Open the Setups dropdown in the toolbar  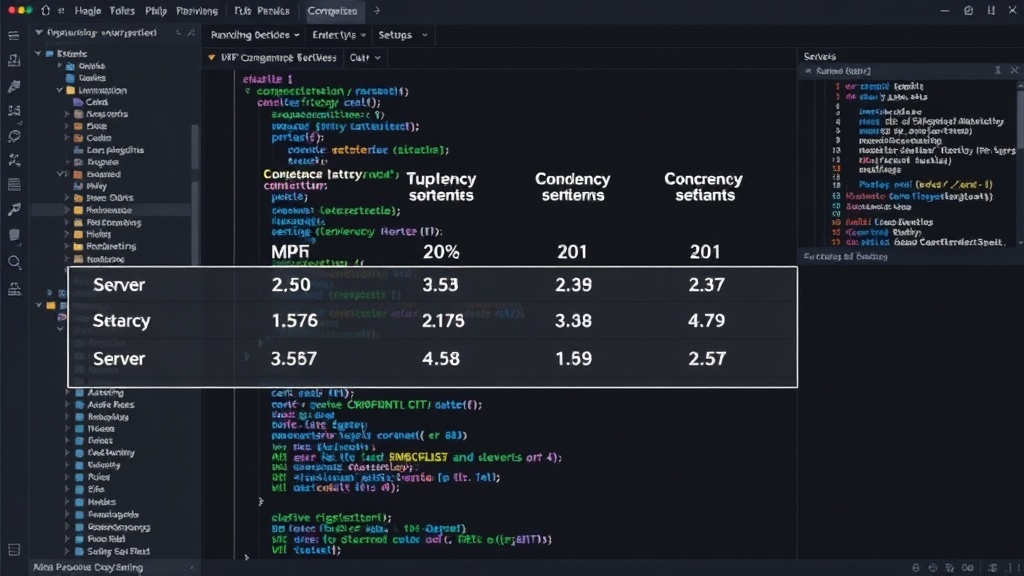pyautogui.click(x=403, y=35)
